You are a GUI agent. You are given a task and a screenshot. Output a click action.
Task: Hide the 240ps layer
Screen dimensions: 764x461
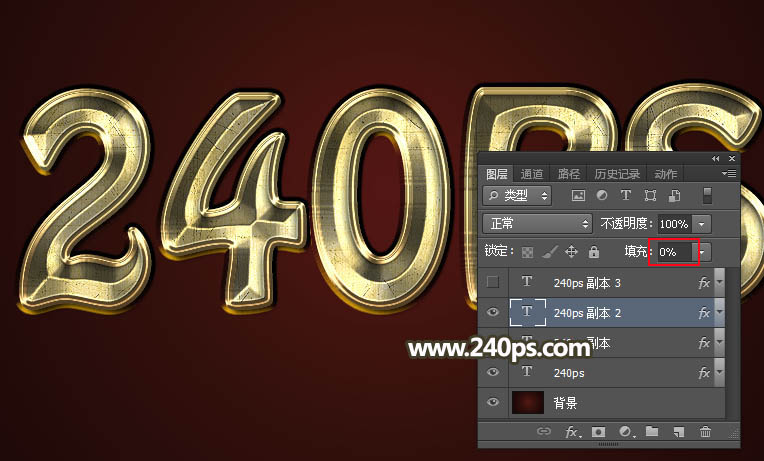tap(493, 372)
